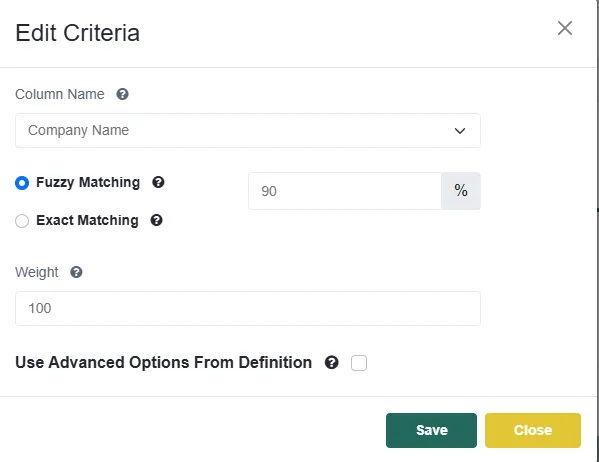
Task: Click help icon for Use Advanced Options
Action: coord(332,362)
